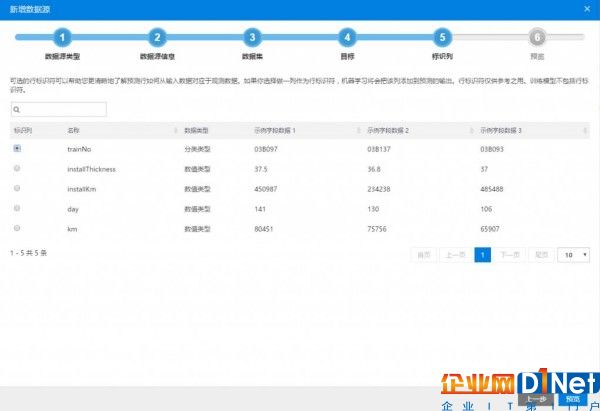Image resolution: width=600 pixels, height=411 pixels.
Task: Click the km name cell
Action: 72,229
